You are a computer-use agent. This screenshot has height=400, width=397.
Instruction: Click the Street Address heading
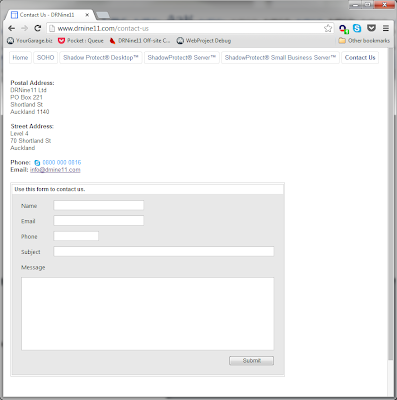tap(32, 126)
